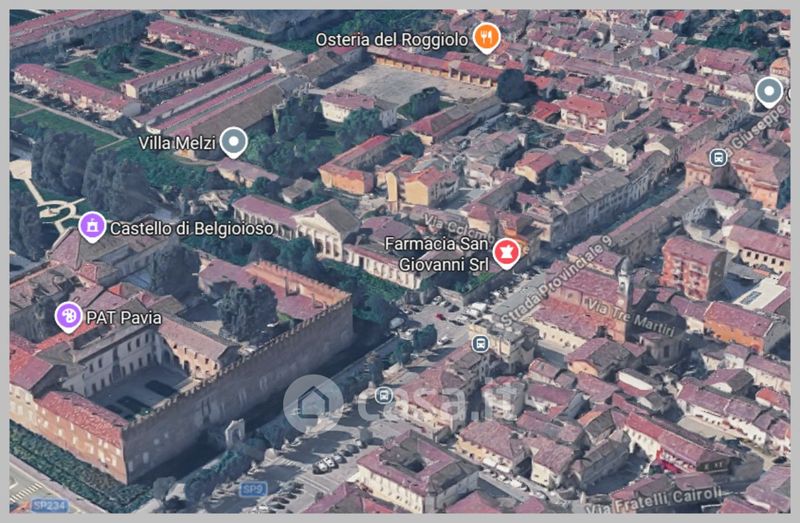The height and width of the screenshot is (523, 800).
Task: Open the Osteria del Roggiolo text label
Action: (391, 39)
